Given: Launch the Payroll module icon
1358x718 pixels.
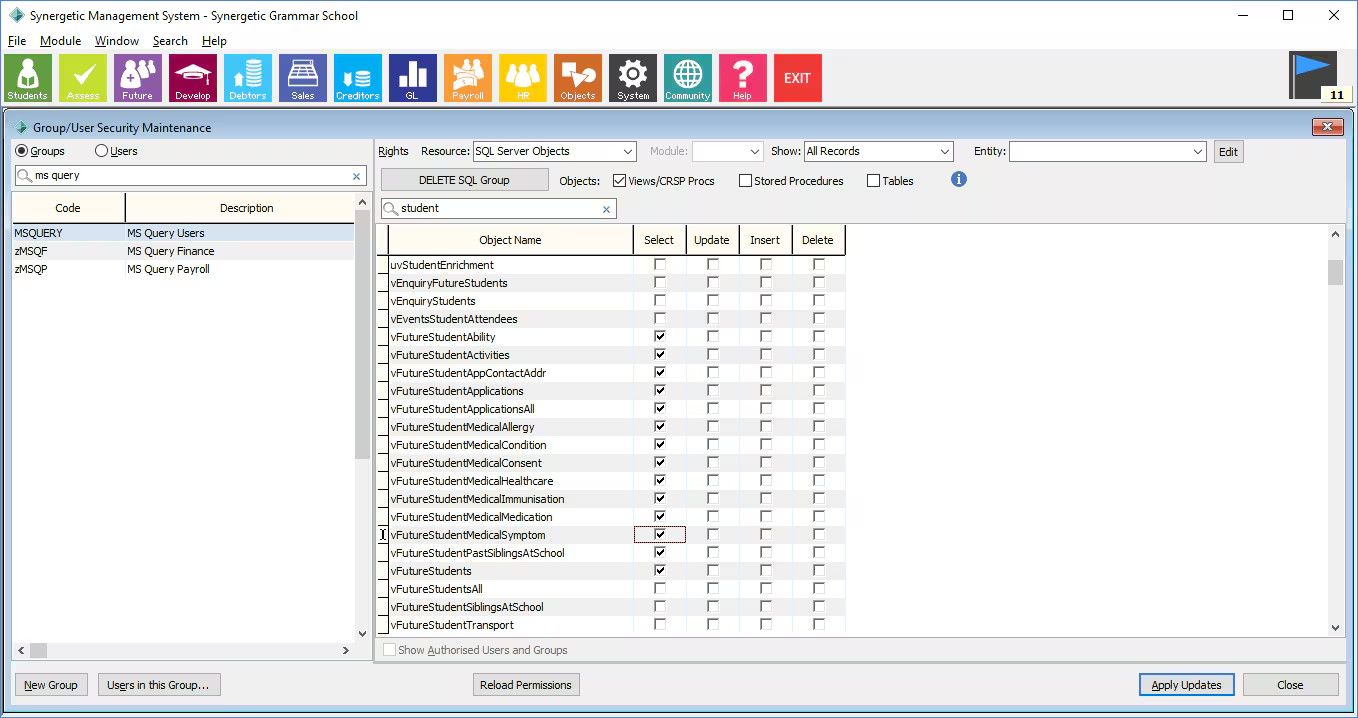Looking at the screenshot, I should pos(468,78).
